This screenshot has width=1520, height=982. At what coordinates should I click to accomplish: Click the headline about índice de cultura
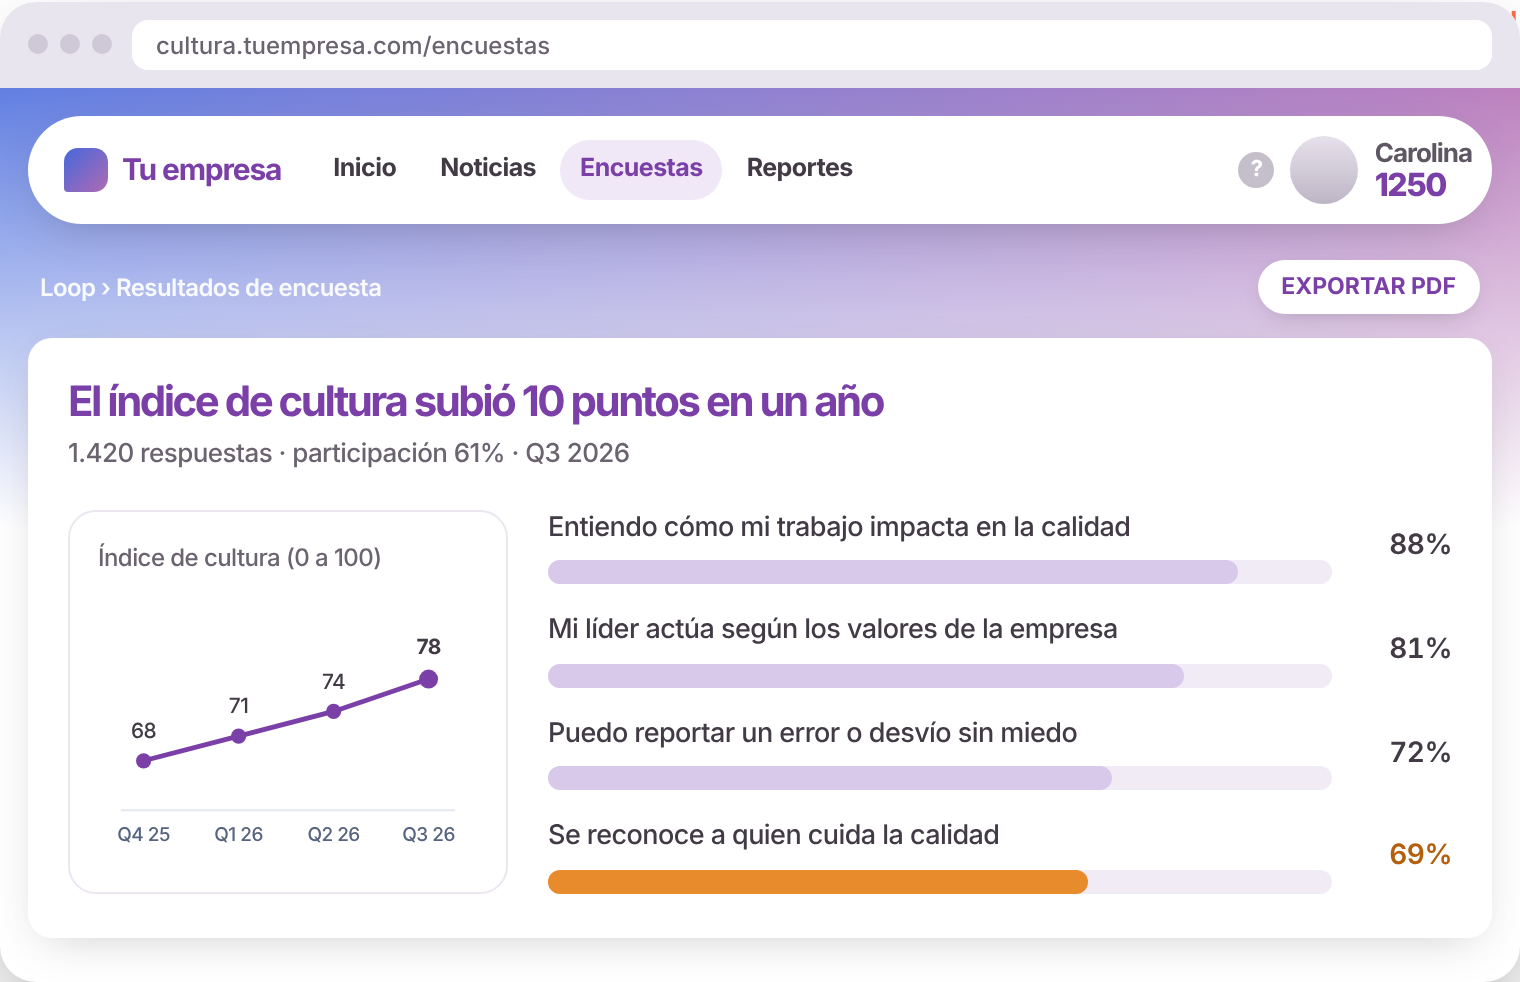pos(476,402)
